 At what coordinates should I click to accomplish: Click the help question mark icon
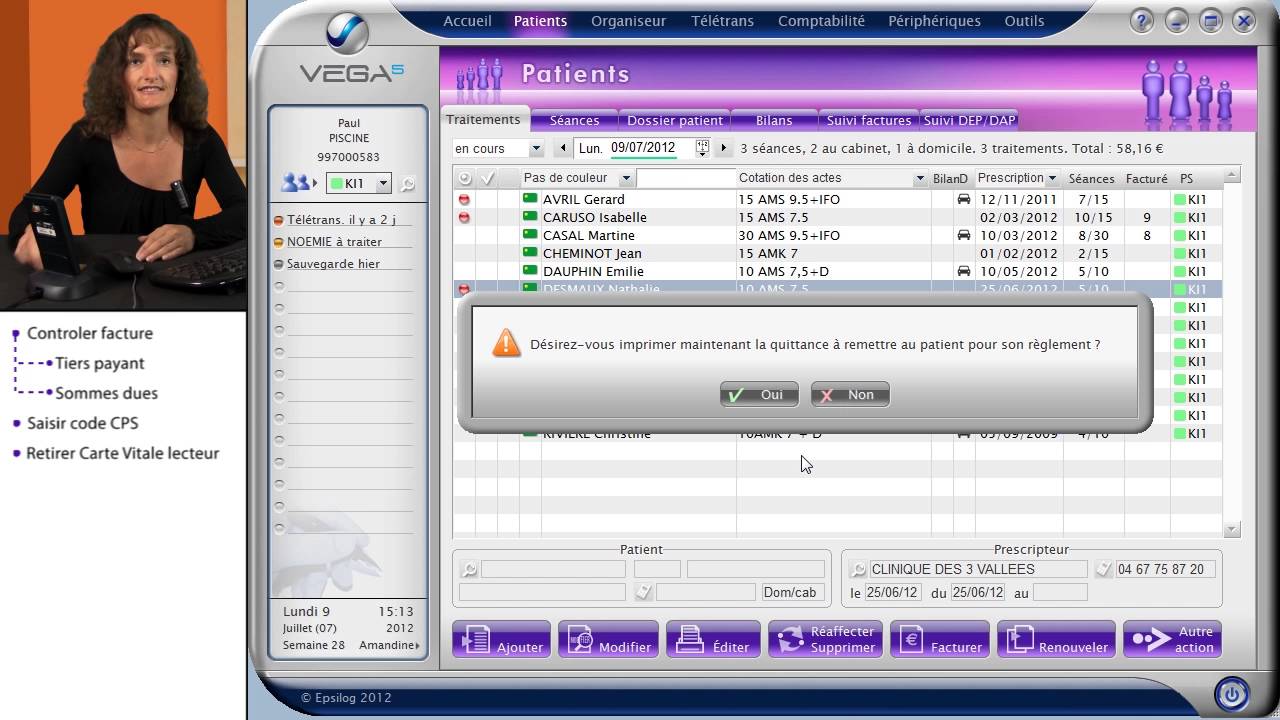tap(1141, 21)
